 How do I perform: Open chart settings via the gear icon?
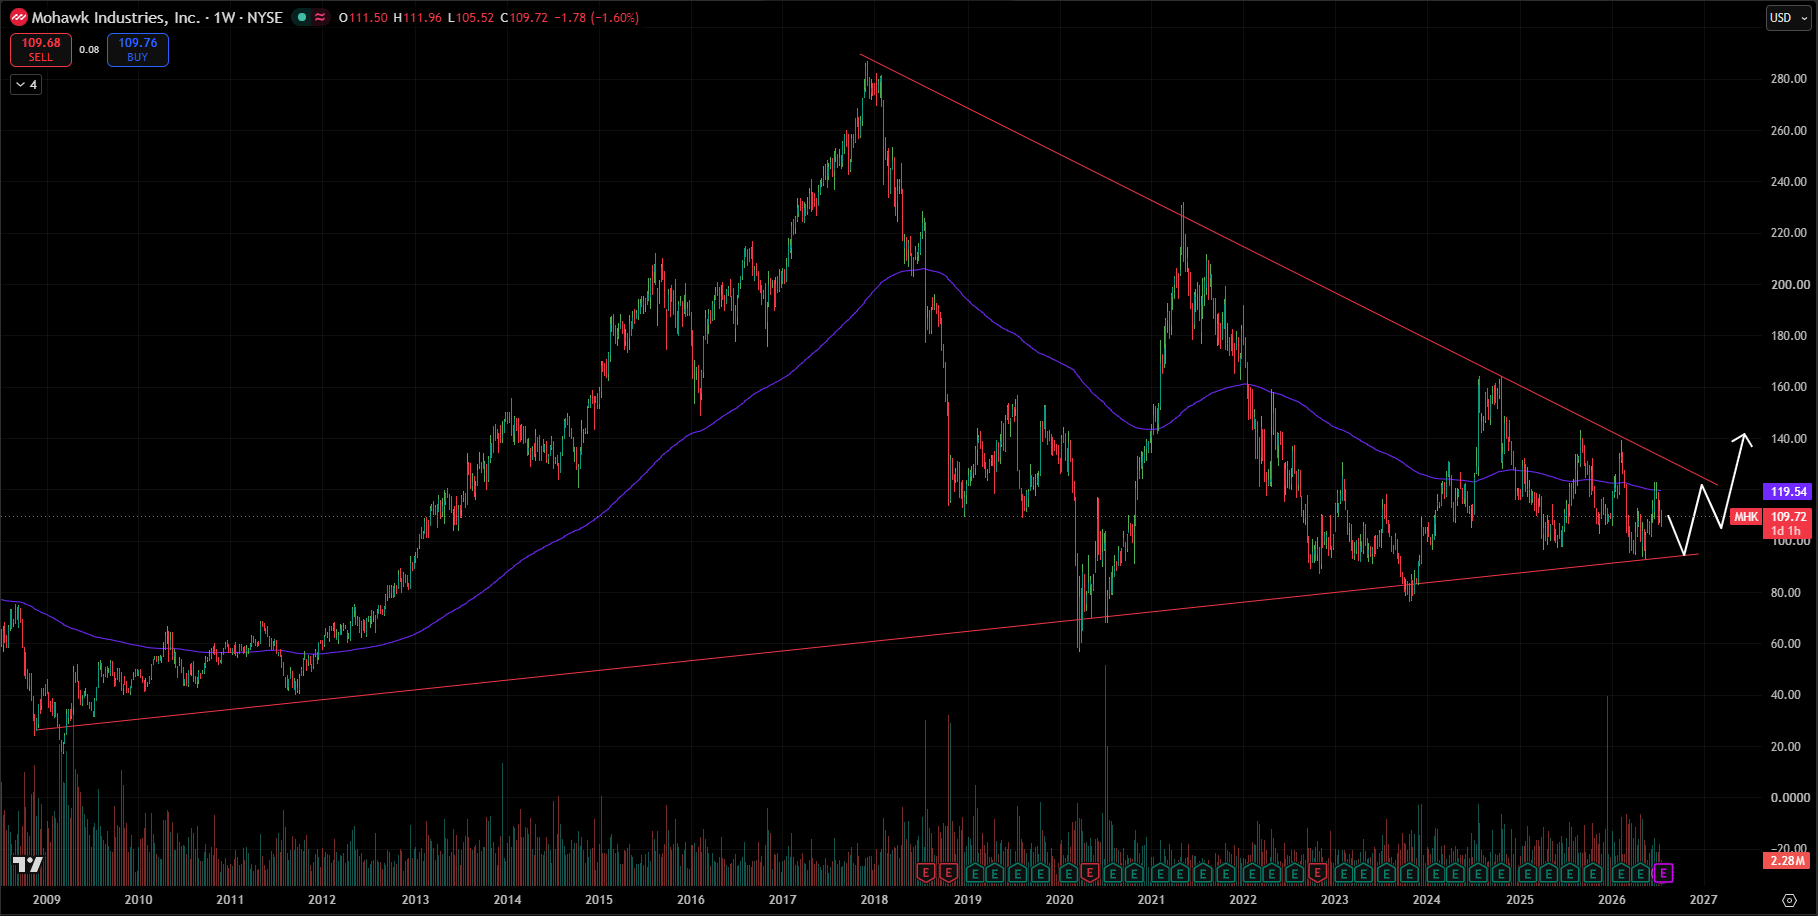pos(1789,900)
